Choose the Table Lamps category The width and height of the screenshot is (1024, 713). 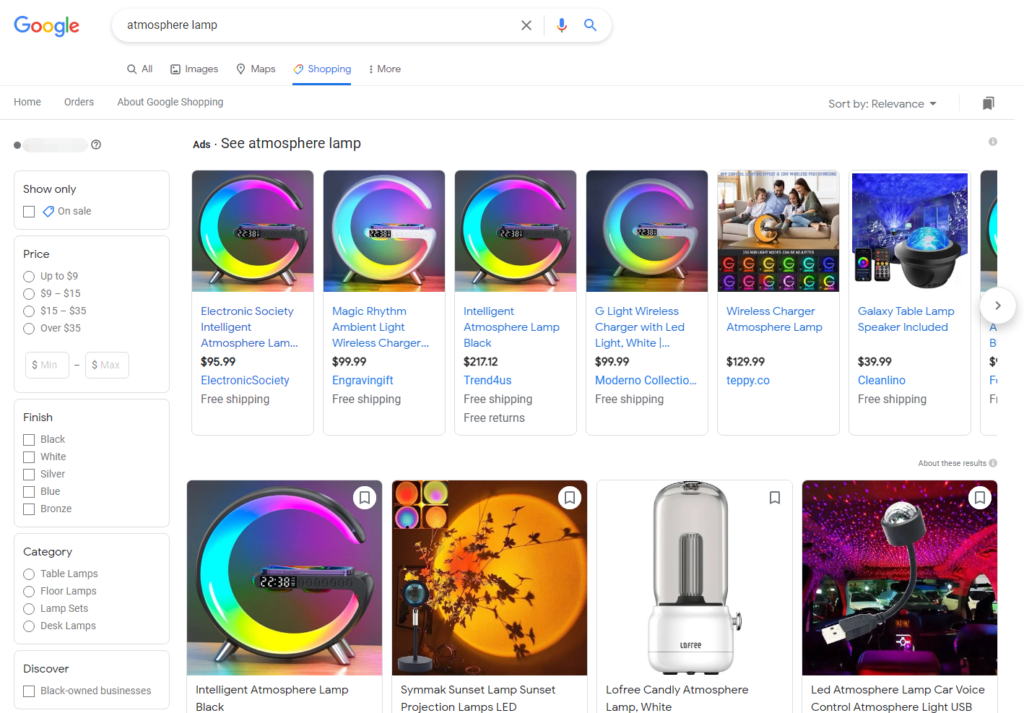point(29,574)
